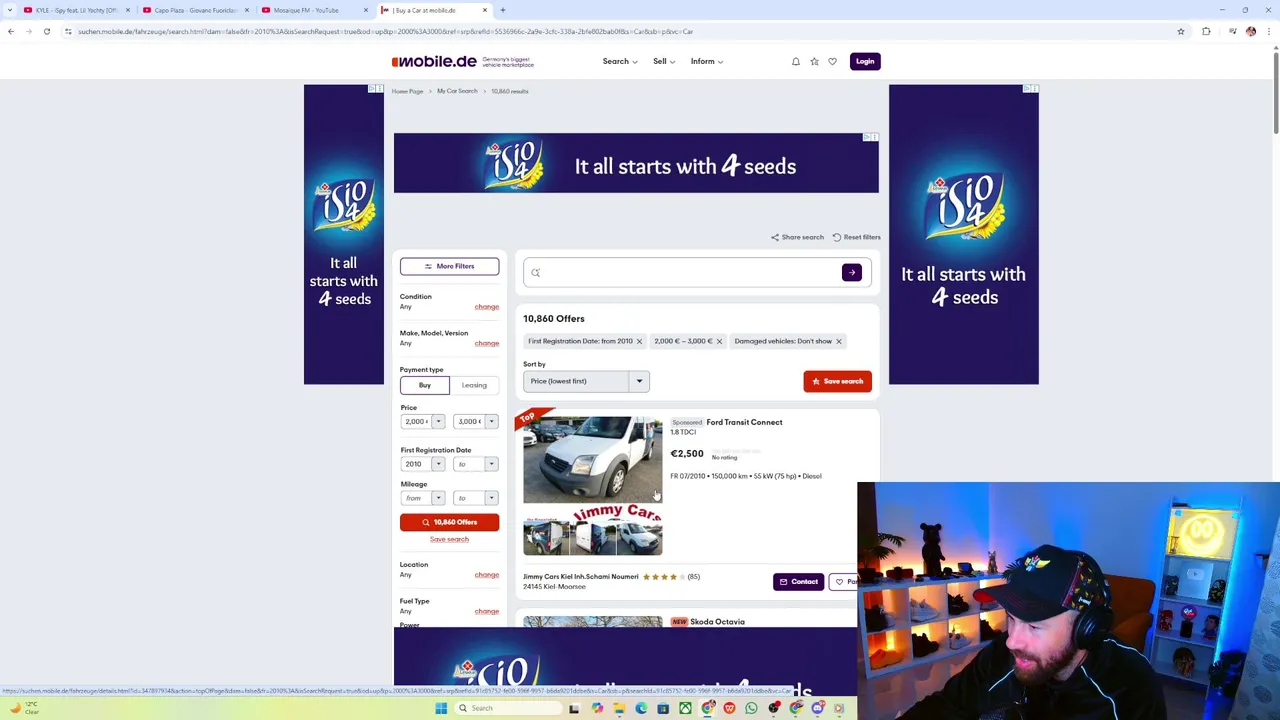Expand the Inform menu in header
Viewport: 1280px width, 720px height.
(706, 61)
